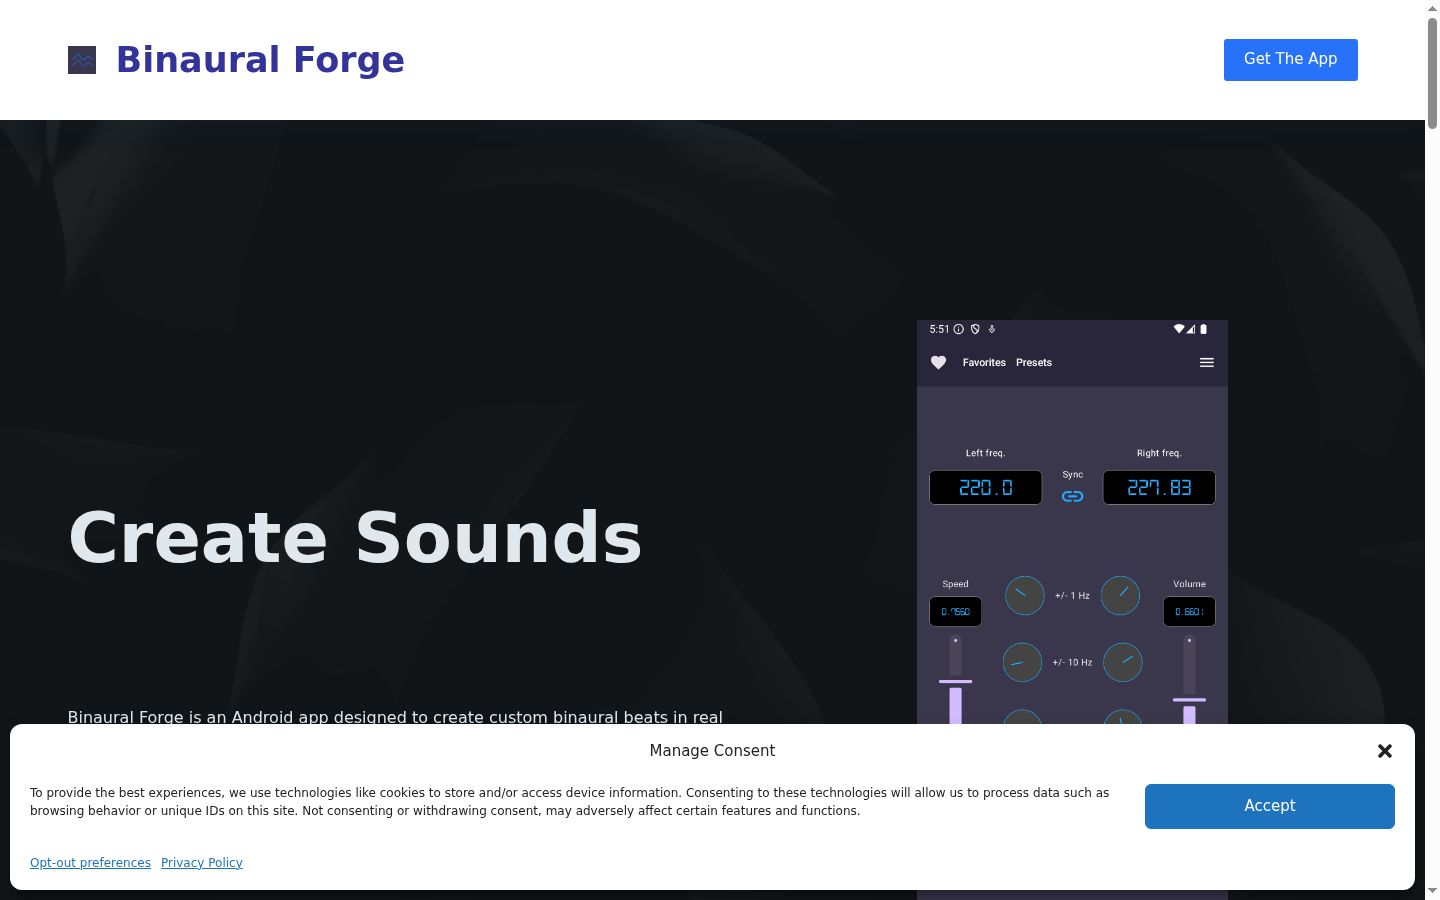Open the hamburger menu in the app
This screenshot has height=900, width=1440.
(x=1207, y=363)
